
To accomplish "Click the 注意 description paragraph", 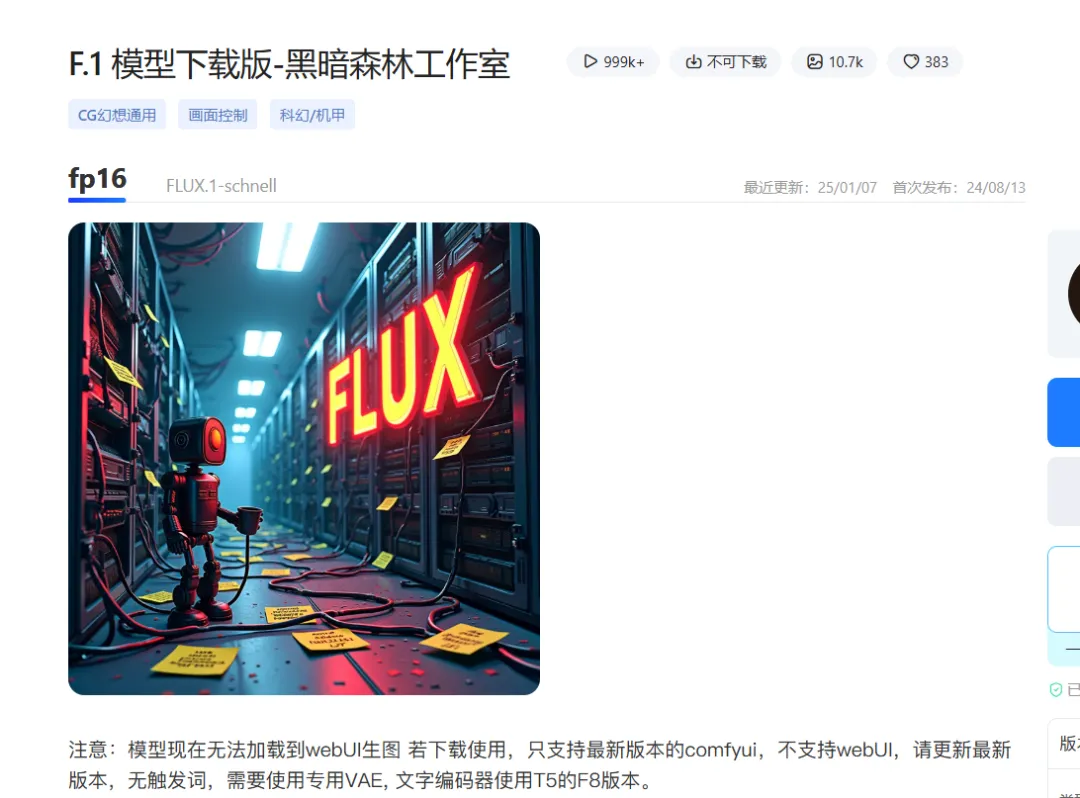I will click(x=539, y=764).
